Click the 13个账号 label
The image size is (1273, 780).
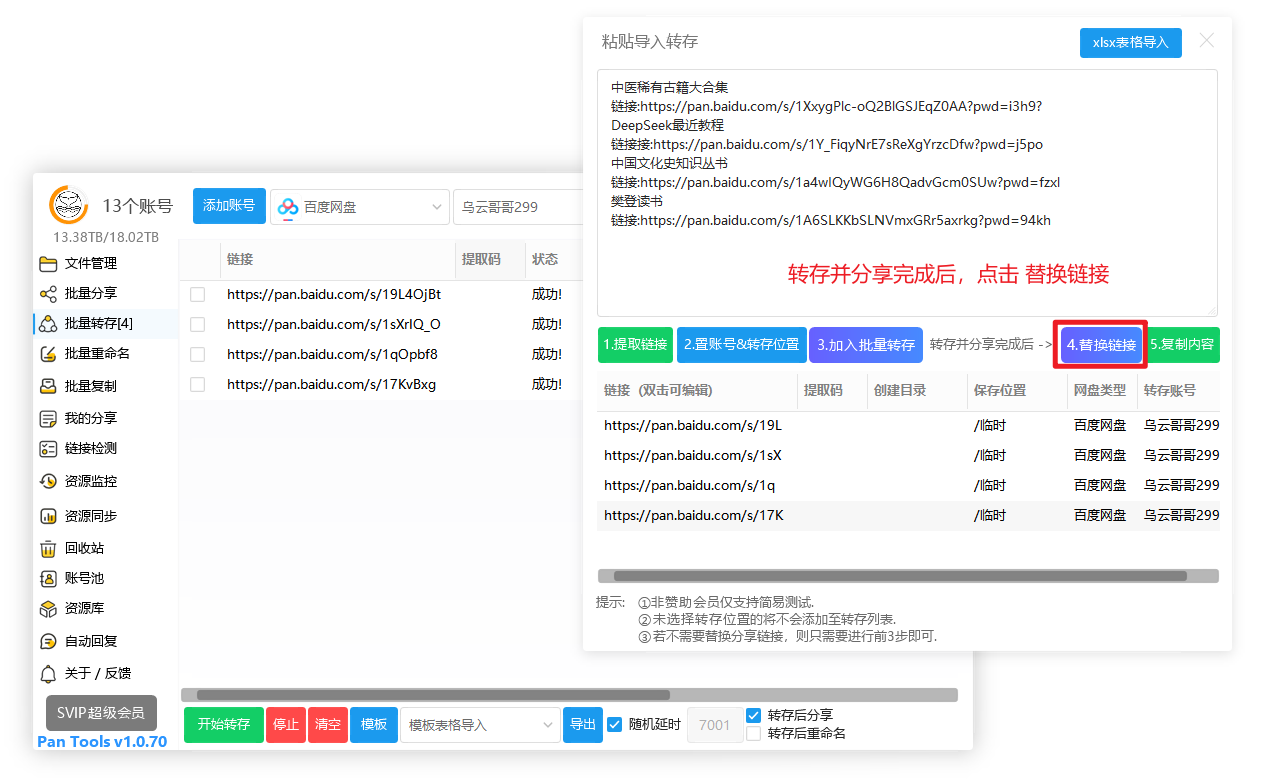coord(137,207)
